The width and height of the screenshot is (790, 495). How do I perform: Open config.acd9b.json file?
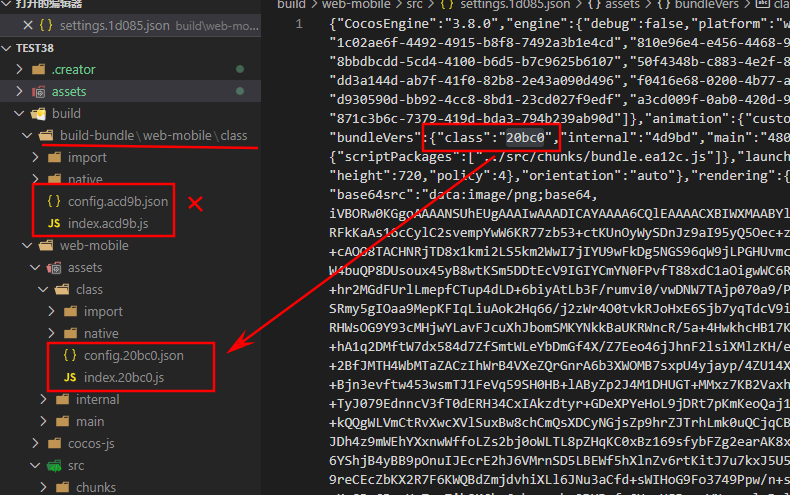coord(117,201)
